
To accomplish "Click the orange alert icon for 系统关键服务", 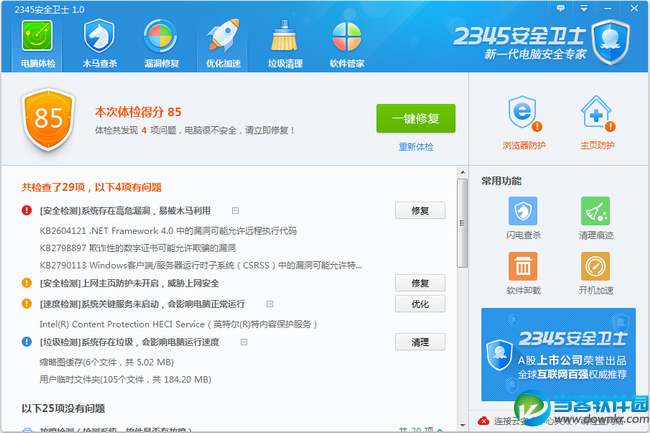I will point(27,304).
